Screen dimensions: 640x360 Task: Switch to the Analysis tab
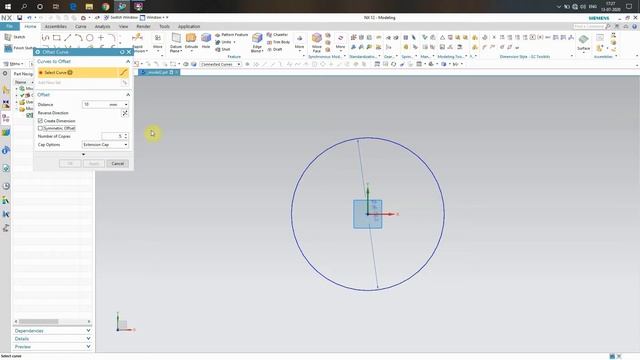(x=102, y=27)
